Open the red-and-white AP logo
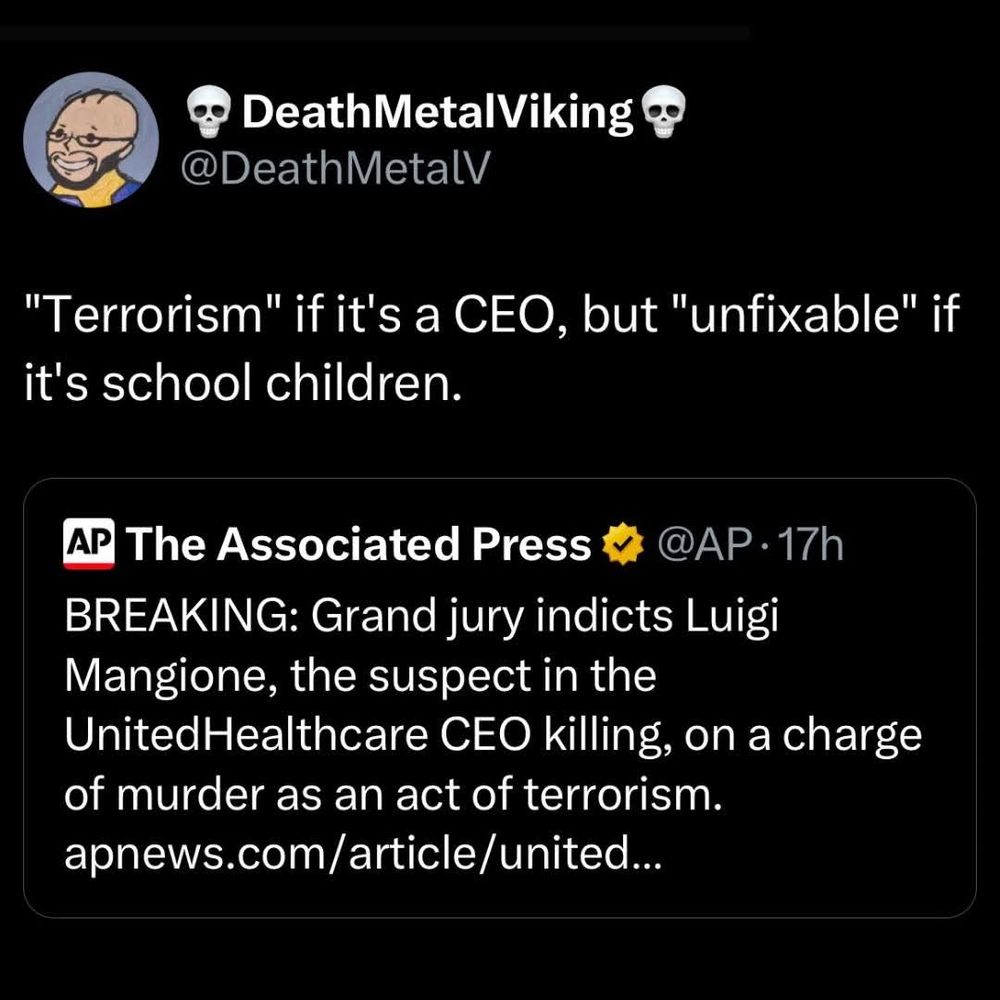This screenshot has height=1000, width=1000. pos(89,543)
